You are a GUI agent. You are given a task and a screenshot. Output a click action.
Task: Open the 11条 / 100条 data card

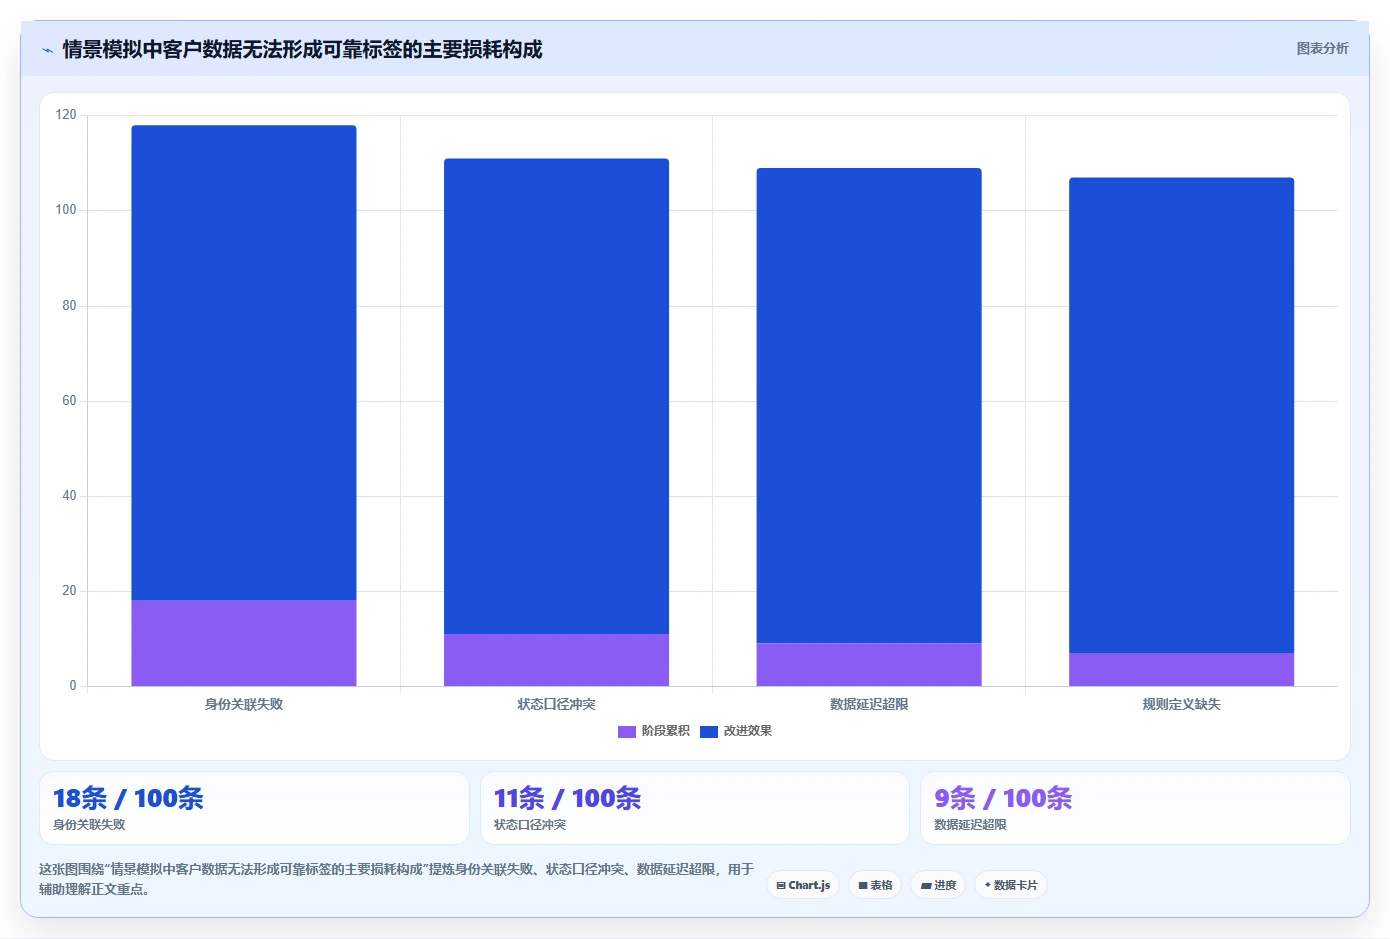pyautogui.click(x=695, y=808)
